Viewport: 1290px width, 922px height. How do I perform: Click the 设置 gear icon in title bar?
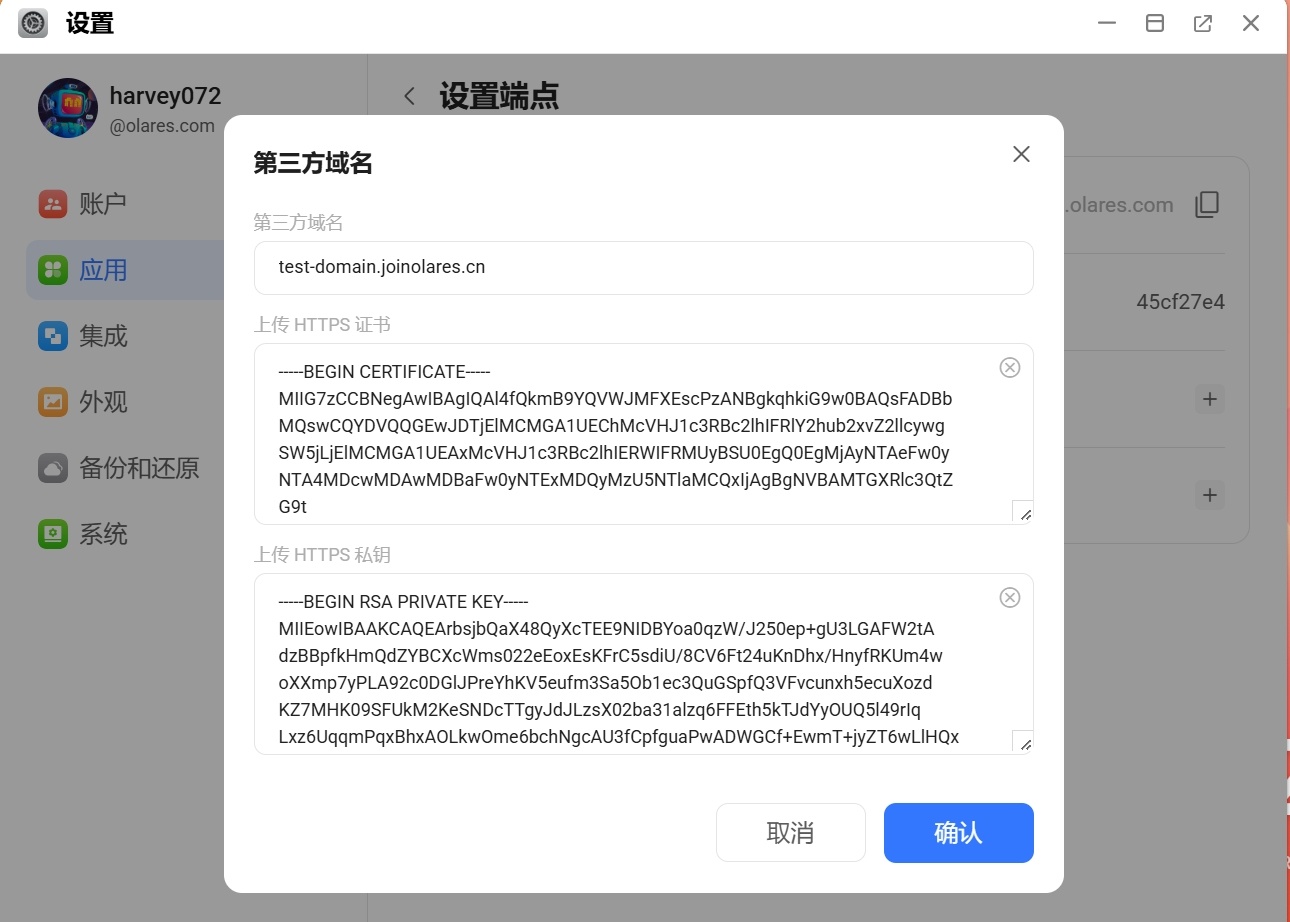[x=32, y=22]
